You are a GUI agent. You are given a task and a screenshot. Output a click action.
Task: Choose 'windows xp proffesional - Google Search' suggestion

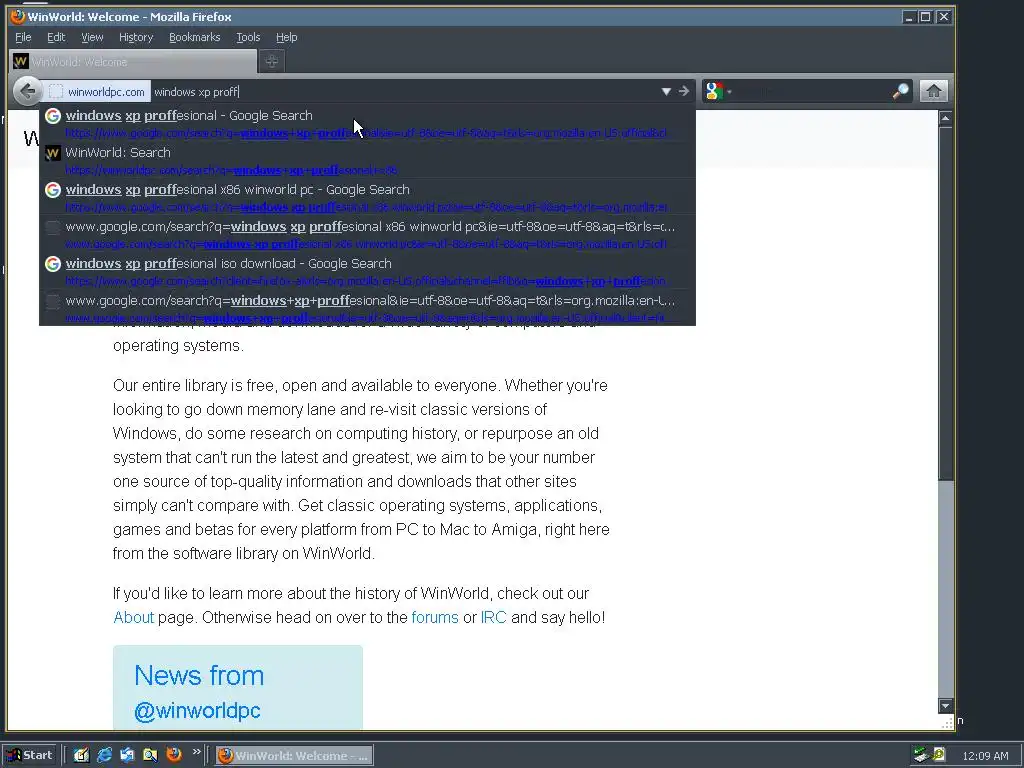[x=368, y=122]
